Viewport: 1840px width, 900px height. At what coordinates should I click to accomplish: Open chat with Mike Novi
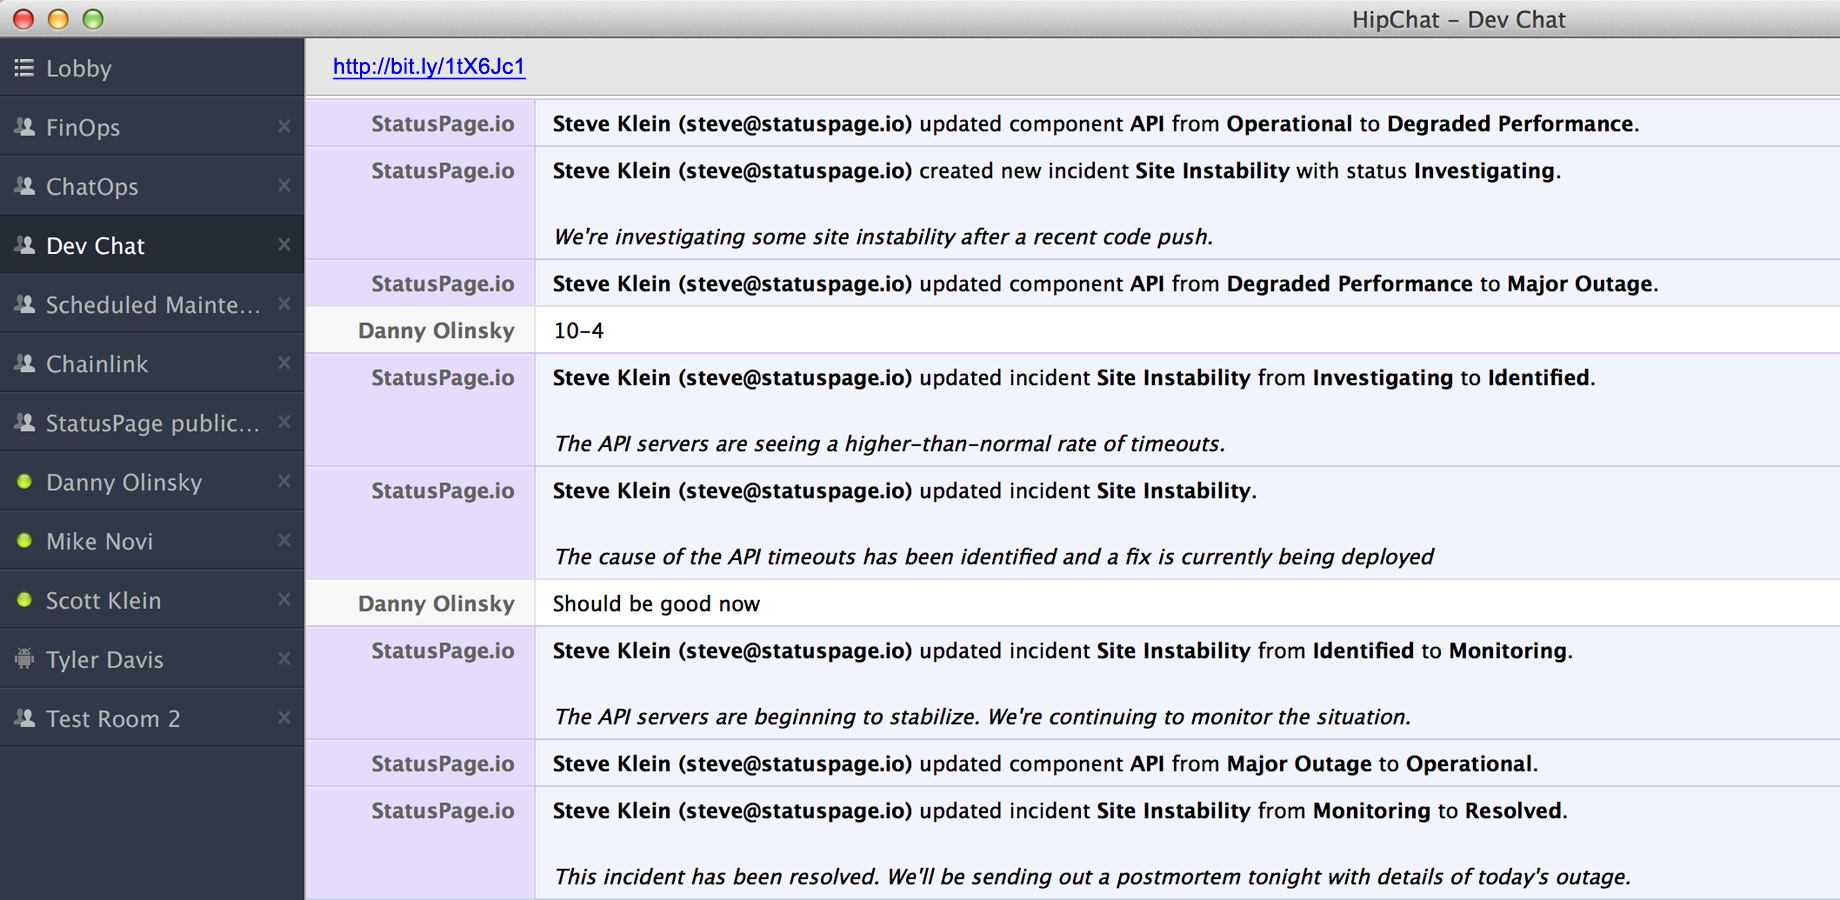click(152, 541)
